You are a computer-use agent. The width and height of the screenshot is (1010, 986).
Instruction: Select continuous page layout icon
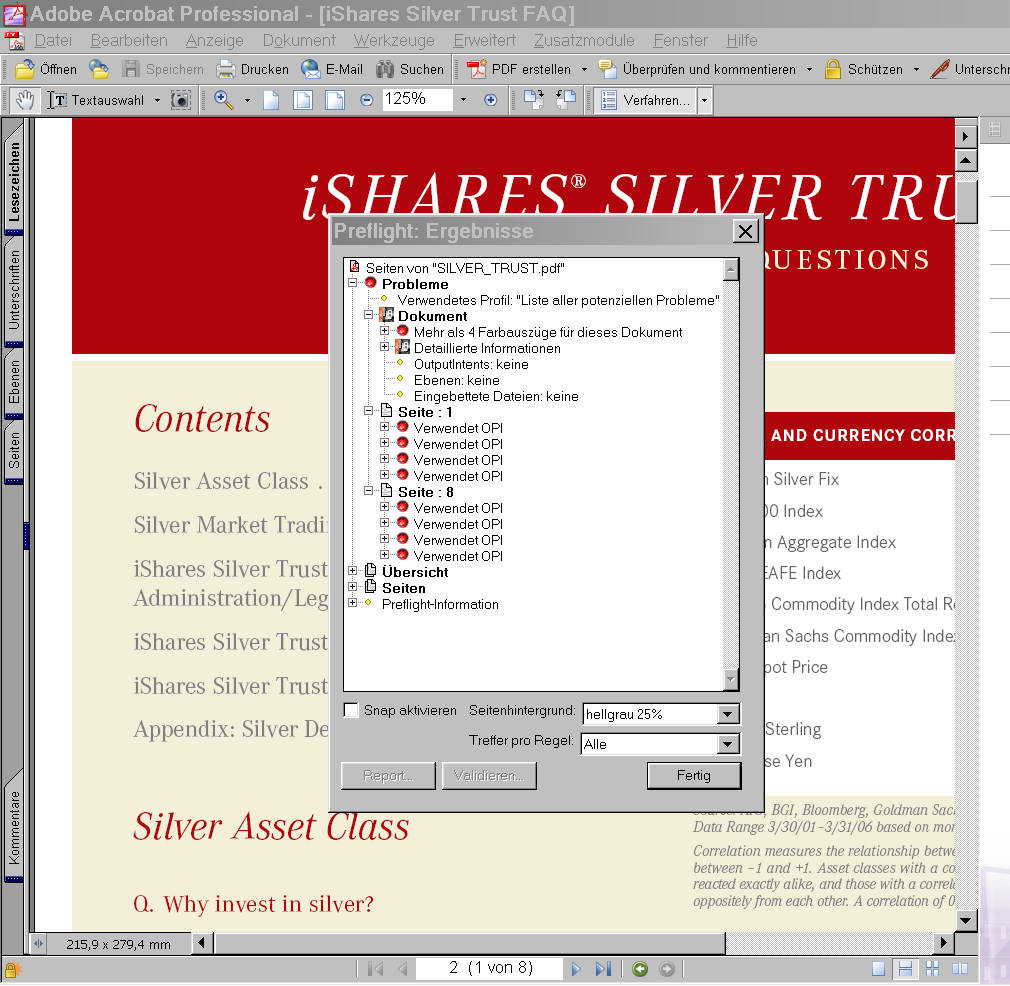tap(905, 969)
